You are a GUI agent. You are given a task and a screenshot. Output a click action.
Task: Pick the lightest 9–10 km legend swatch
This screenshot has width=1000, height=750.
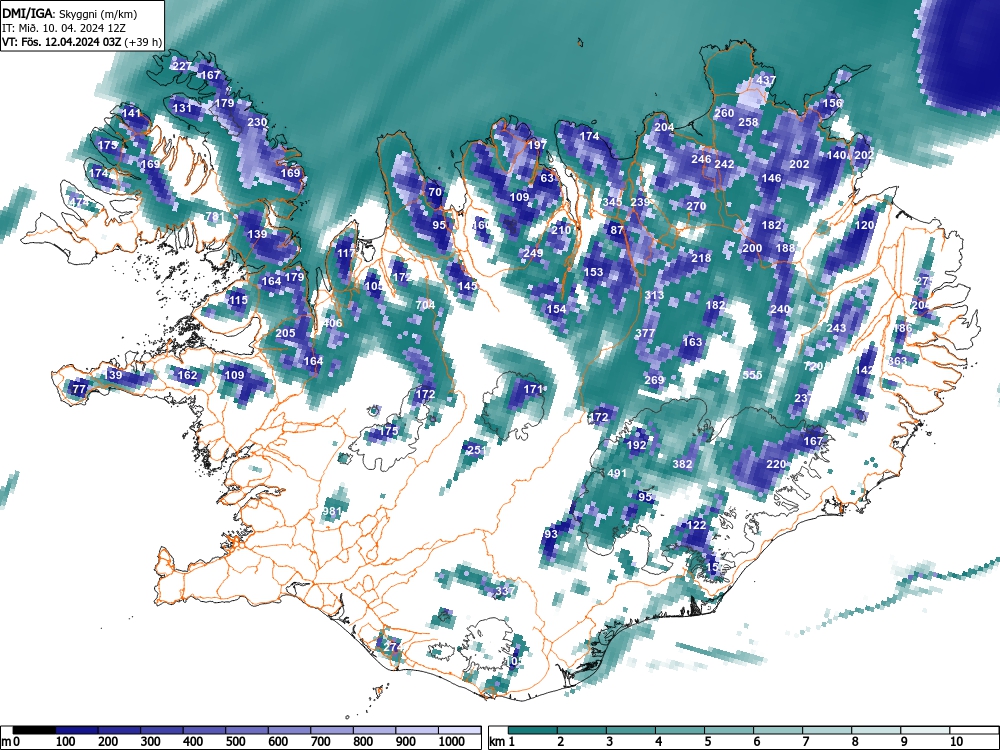coord(926,730)
